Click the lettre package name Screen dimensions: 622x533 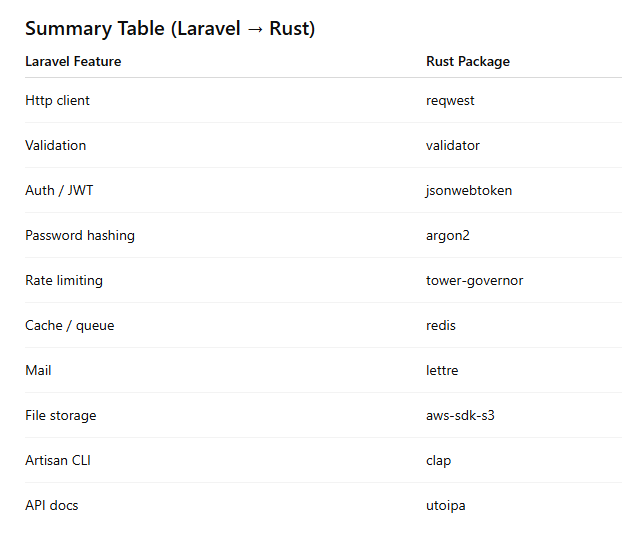coord(442,370)
